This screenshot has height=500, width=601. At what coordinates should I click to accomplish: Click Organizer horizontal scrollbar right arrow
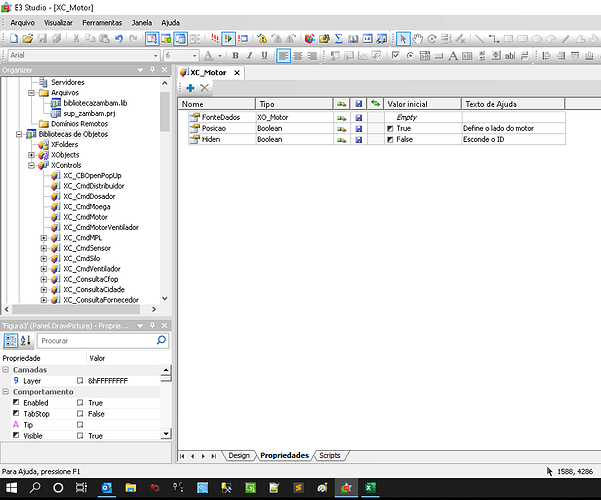pos(154,309)
